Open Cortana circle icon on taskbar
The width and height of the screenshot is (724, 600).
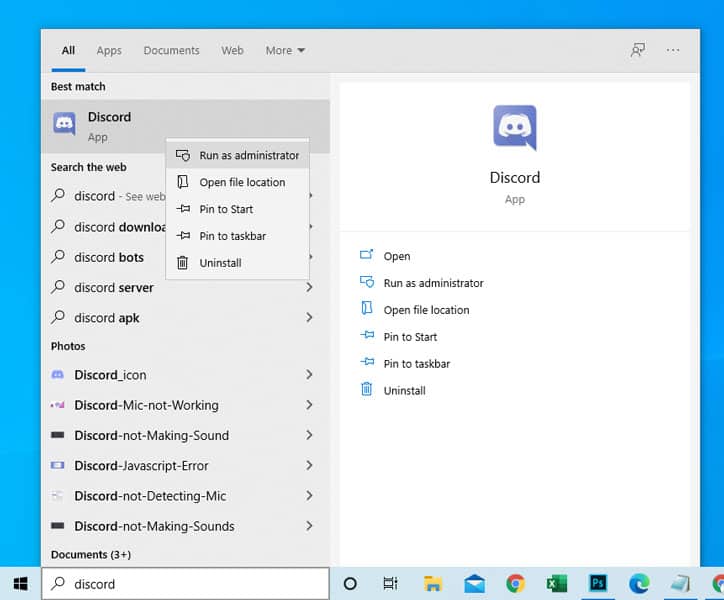pos(350,584)
